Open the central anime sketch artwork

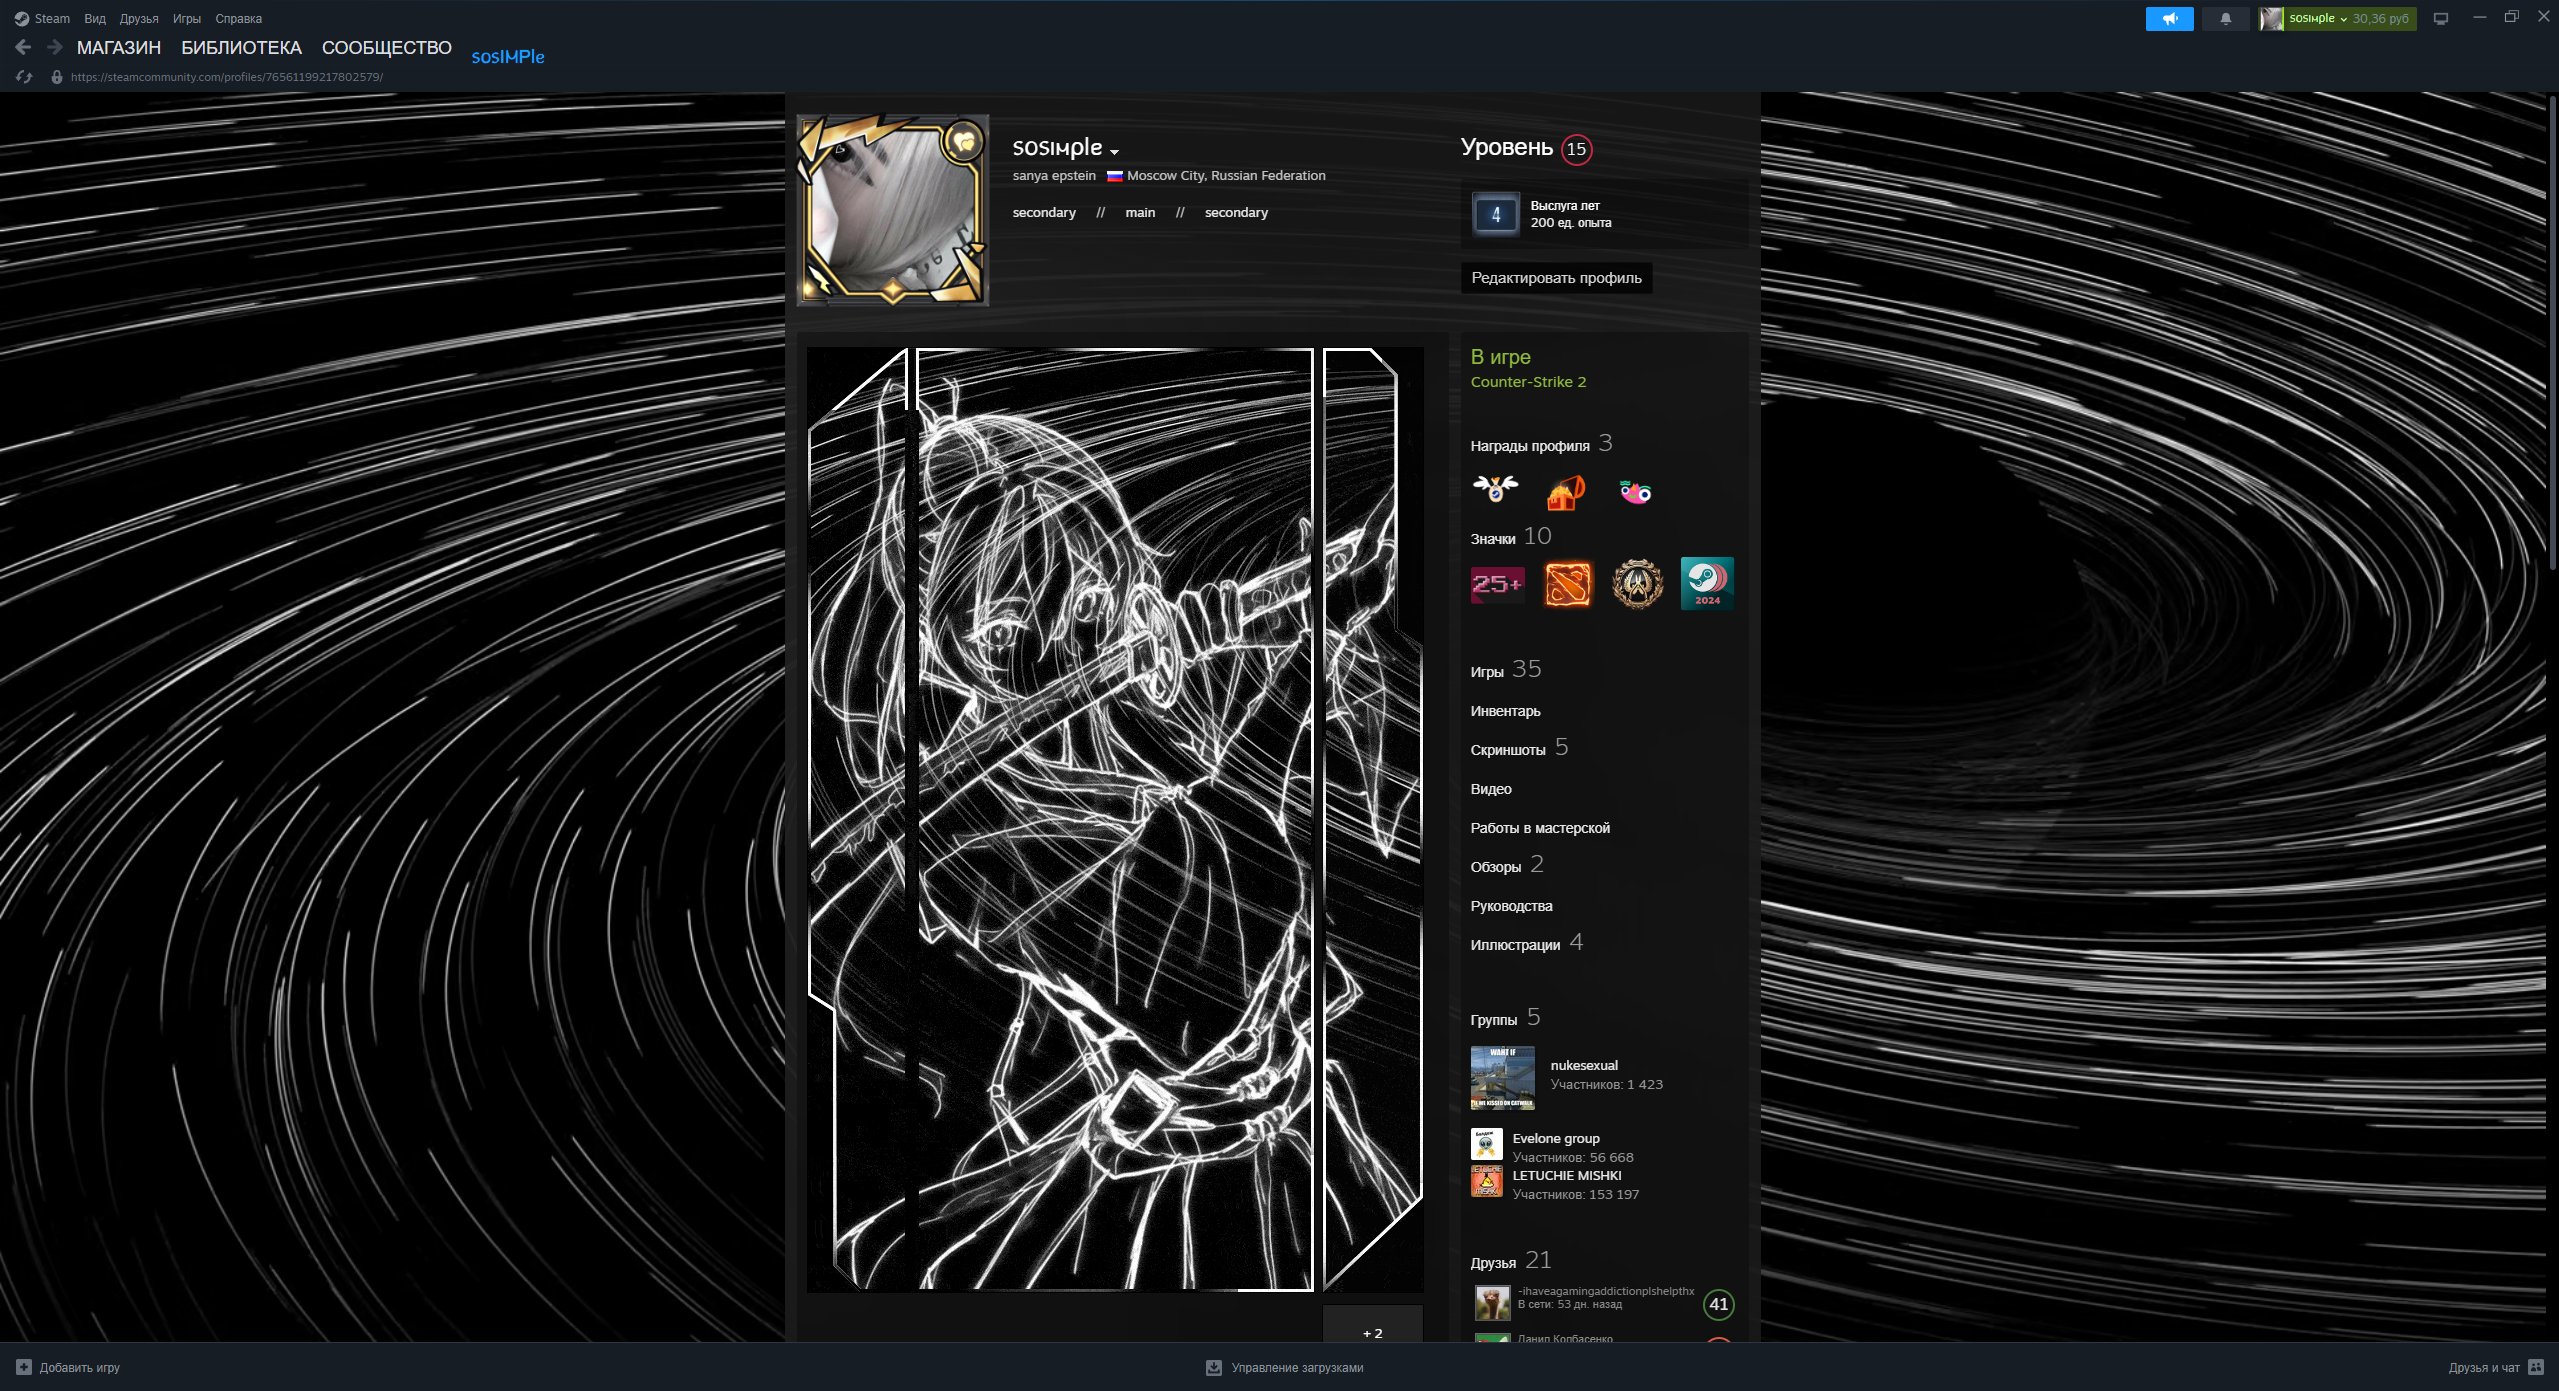click(1115, 820)
